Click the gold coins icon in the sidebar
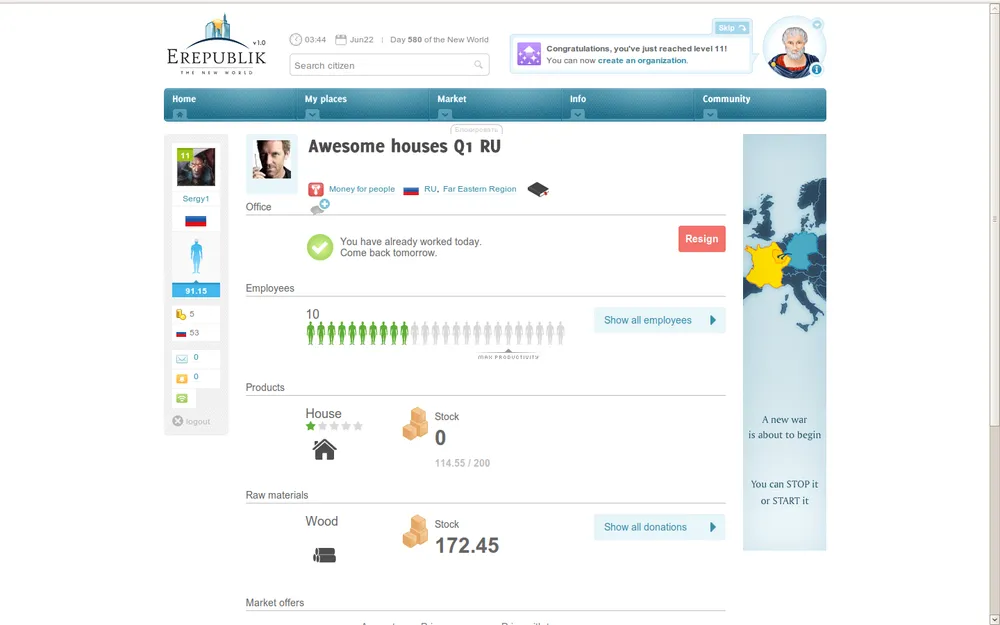This screenshot has width=1000, height=625. point(181,314)
